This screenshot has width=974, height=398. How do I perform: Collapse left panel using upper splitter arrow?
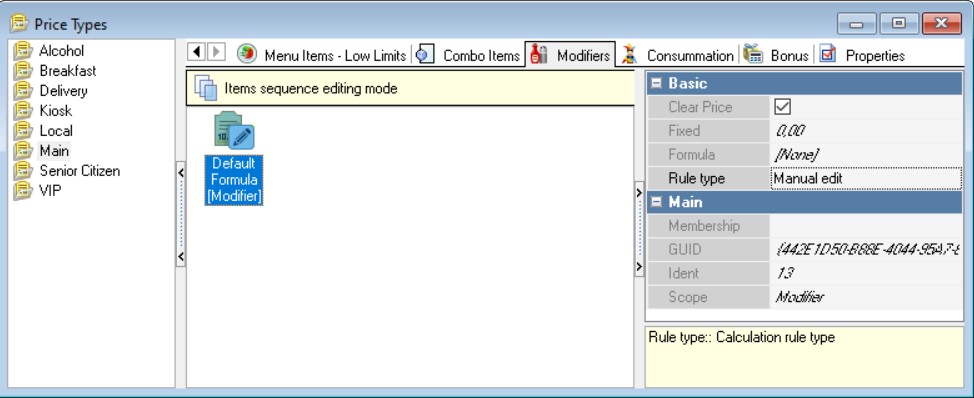pyautogui.click(x=181, y=173)
